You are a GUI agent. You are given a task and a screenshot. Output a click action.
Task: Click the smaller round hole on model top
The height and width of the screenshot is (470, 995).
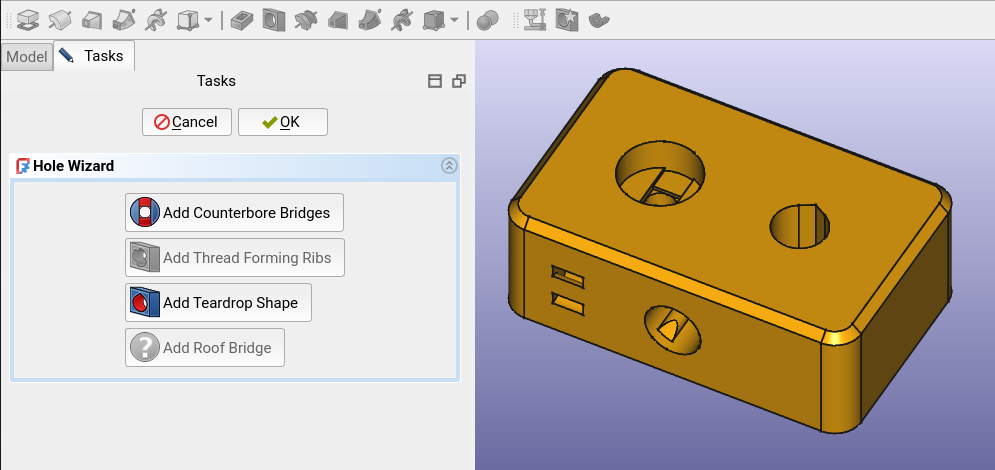tap(800, 226)
